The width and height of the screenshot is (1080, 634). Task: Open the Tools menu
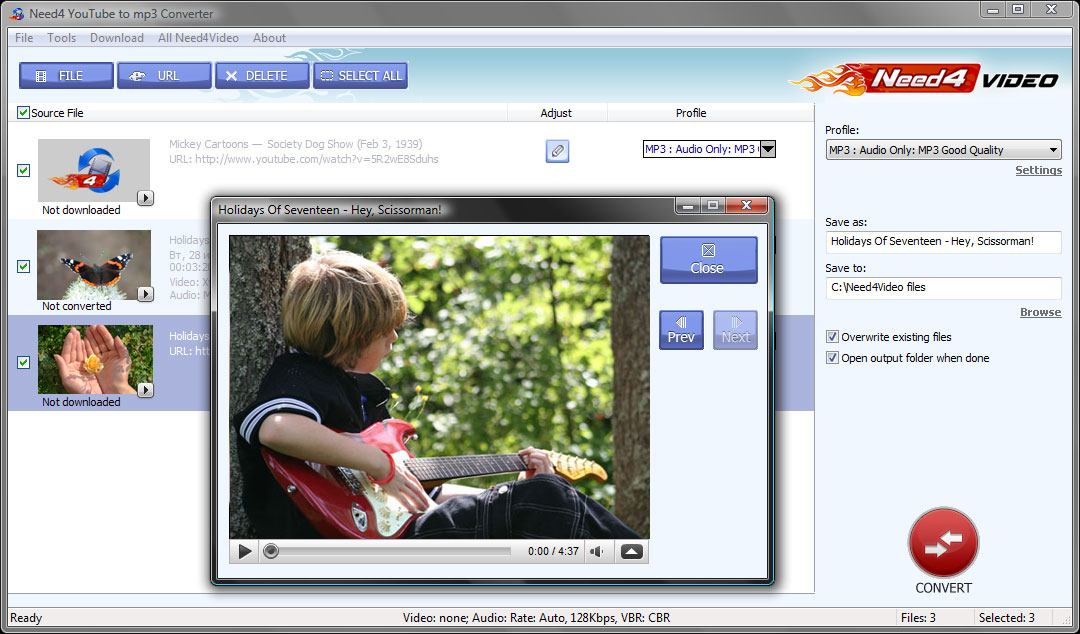(x=61, y=38)
